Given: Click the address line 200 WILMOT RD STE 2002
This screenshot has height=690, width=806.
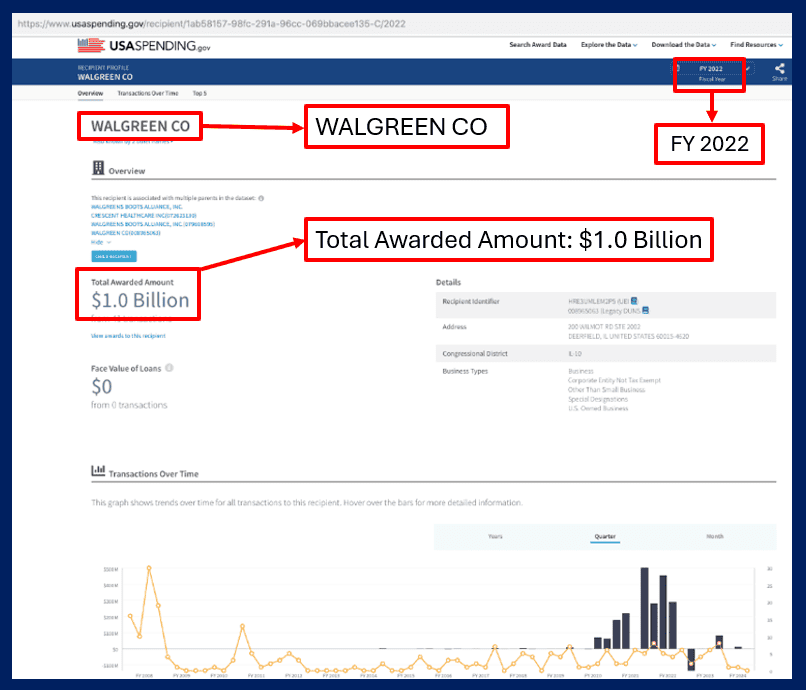Looking at the screenshot, I should point(604,326).
